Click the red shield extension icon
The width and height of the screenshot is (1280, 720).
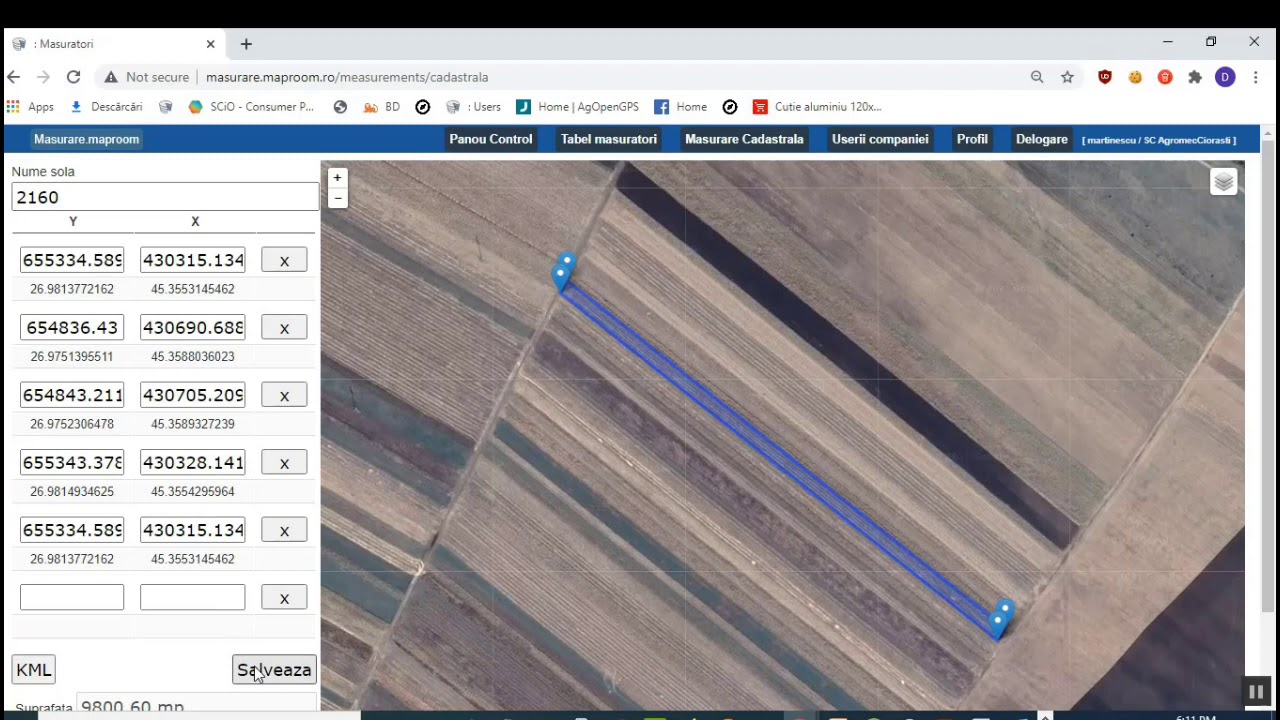[x=1105, y=77]
